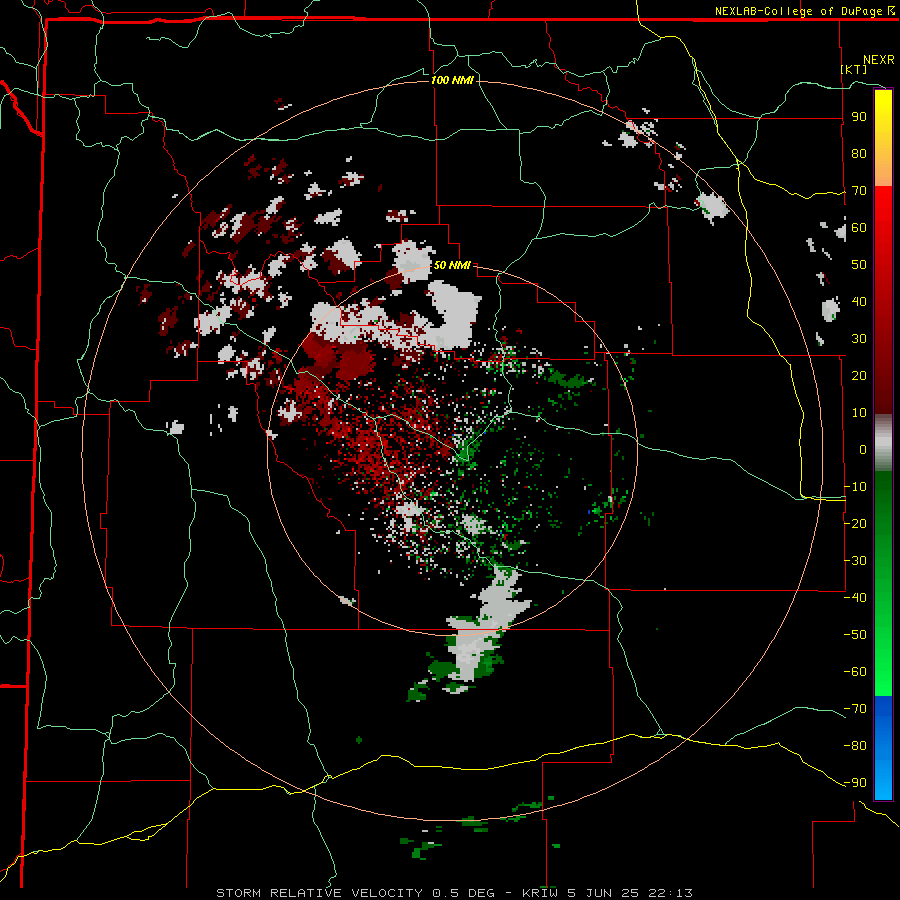The height and width of the screenshot is (900, 900).
Task: Click the positive 40 knot scale label
Action: point(859,301)
